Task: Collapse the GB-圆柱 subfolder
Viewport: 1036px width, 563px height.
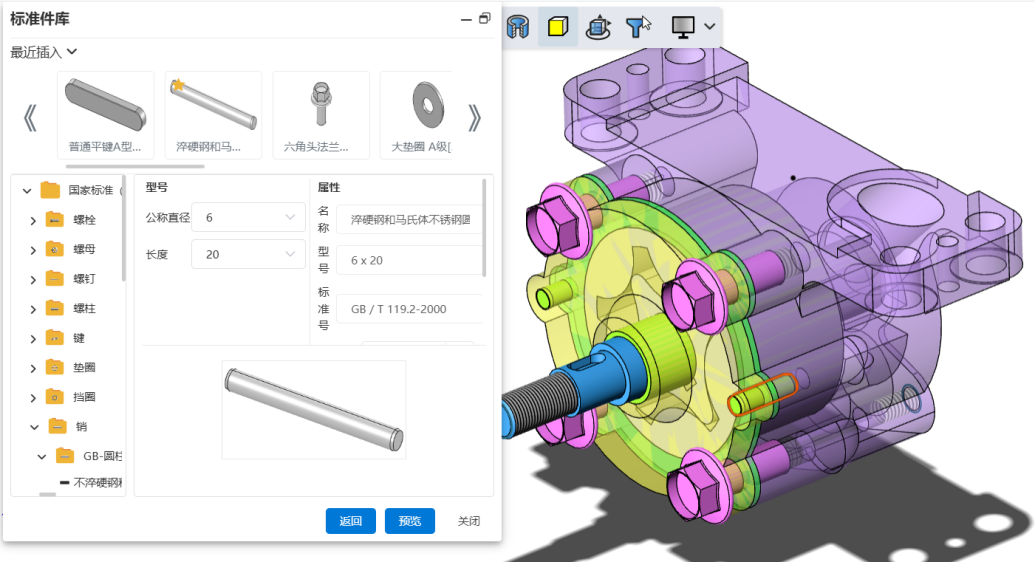Action: [x=42, y=457]
